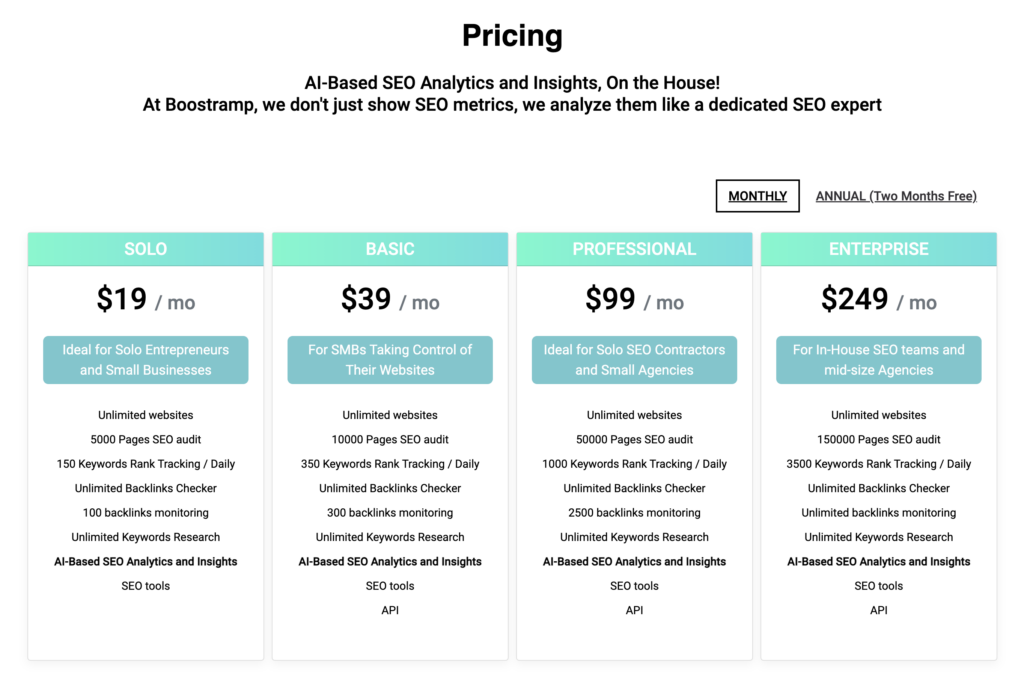The image size is (1024, 678).
Task: Select the SOLO plan header
Action: 146,249
